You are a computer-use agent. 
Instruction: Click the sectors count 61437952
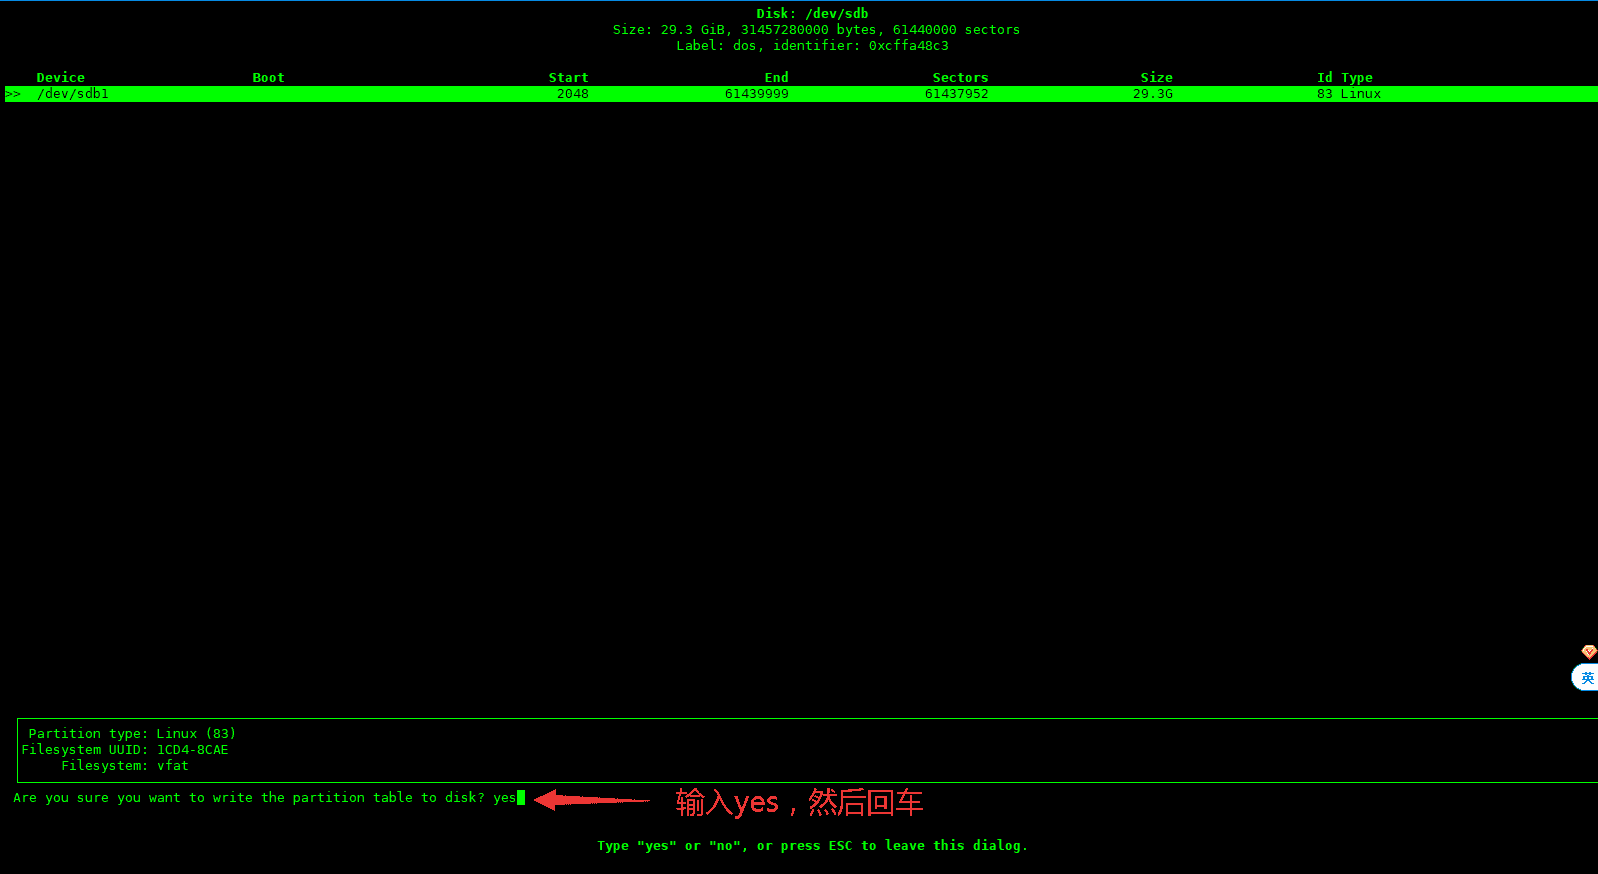pyautogui.click(x=956, y=94)
